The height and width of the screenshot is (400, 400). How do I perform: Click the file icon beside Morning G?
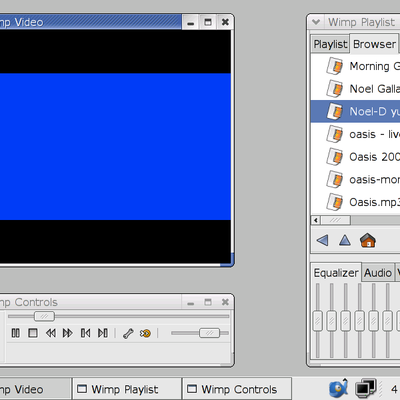[334, 66]
